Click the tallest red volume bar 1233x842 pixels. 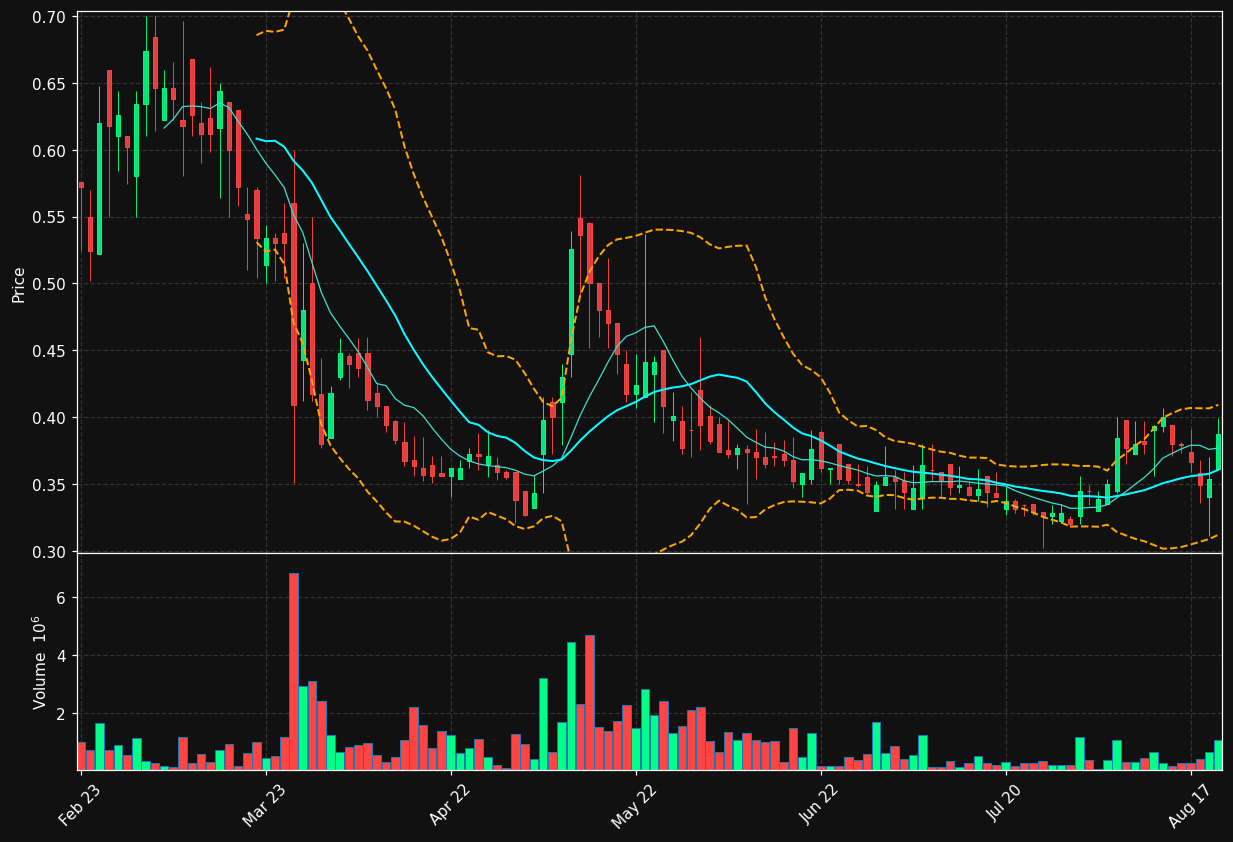[294, 671]
